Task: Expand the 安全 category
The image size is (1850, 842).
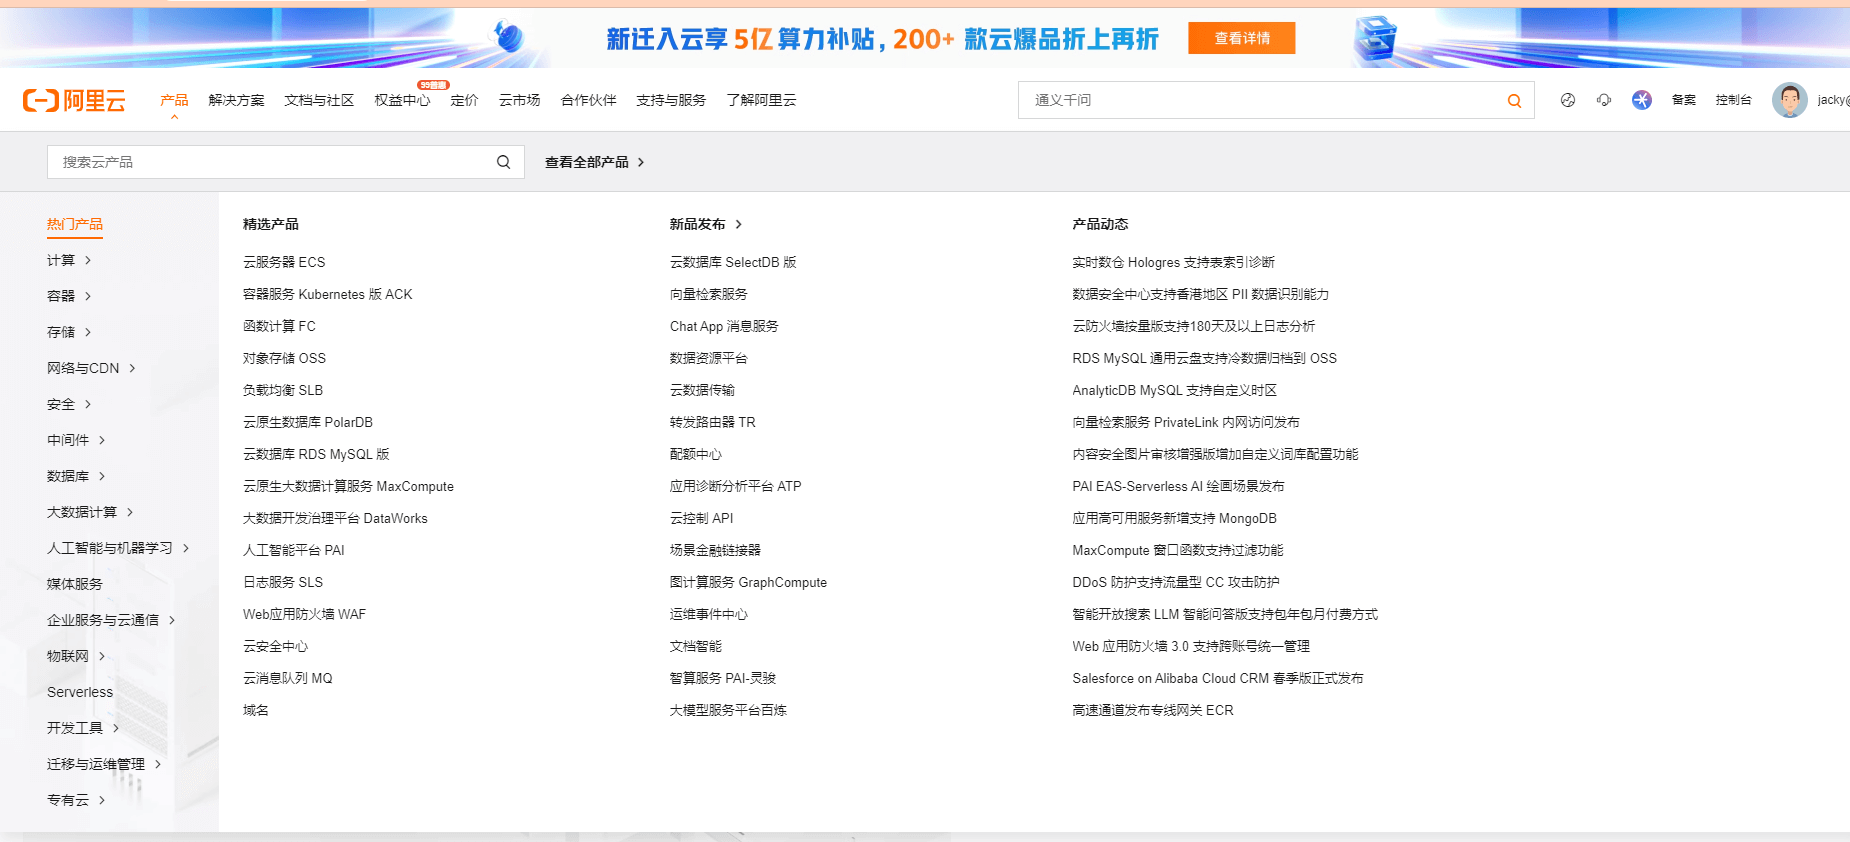Action: point(69,404)
